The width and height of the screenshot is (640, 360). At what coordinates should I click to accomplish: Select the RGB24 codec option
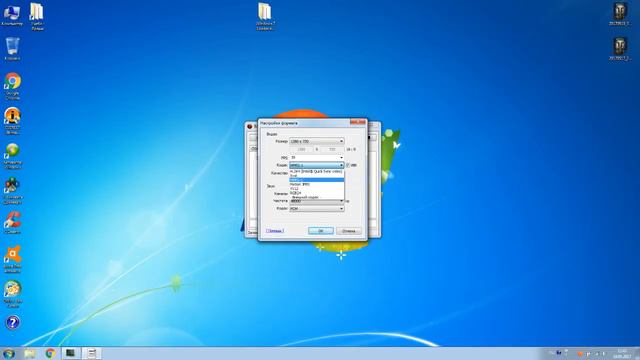click(x=317, y=193)
